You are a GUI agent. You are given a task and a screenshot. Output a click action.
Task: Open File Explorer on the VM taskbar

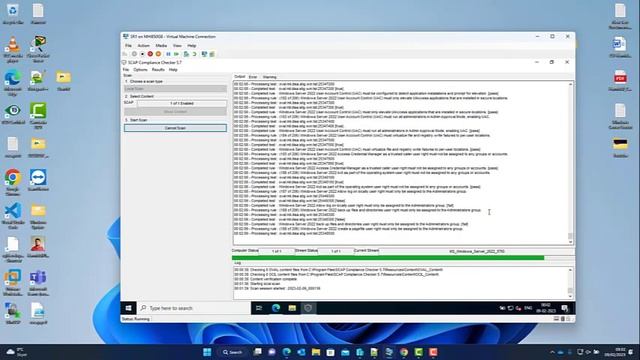292,308
